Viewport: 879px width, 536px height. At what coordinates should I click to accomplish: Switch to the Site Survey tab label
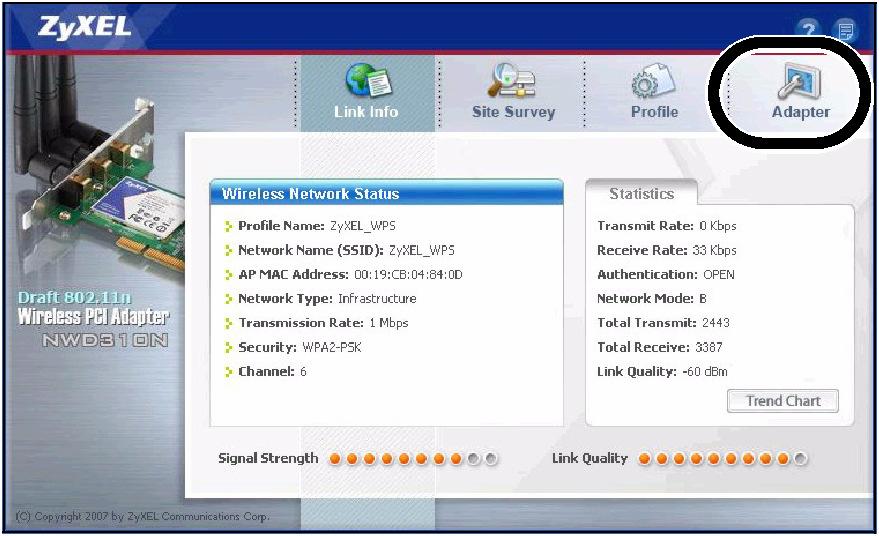(x=513, y=112)
